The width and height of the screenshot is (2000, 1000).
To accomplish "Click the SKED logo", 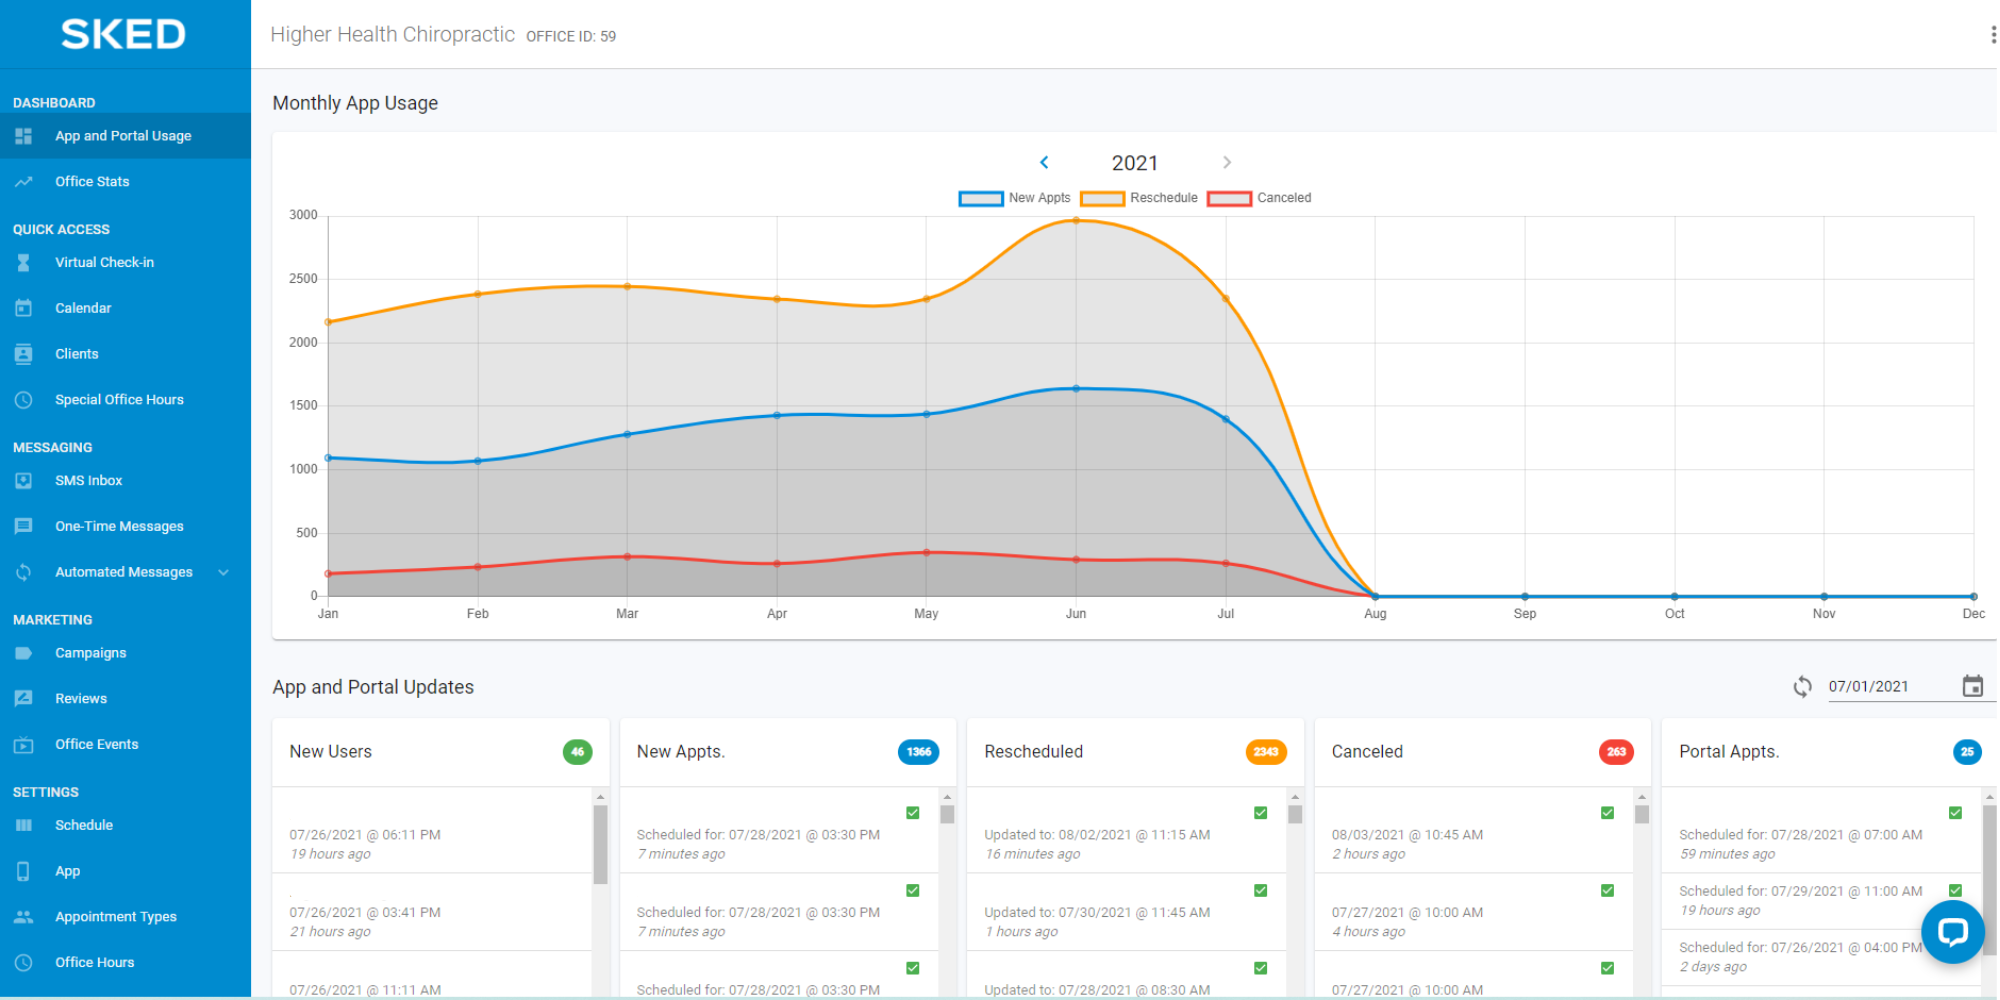I will (124, 33).
